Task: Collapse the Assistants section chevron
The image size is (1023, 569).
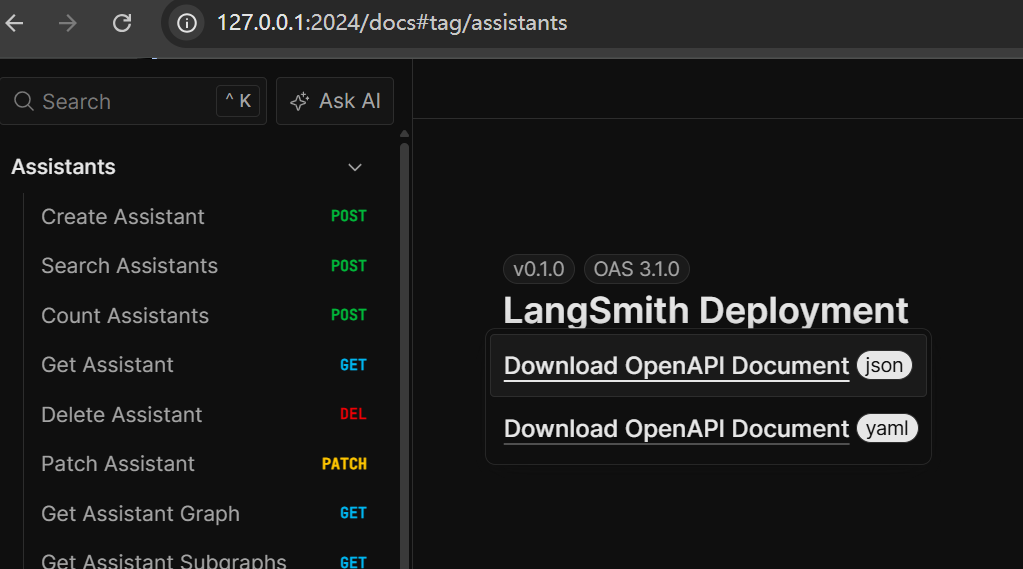Action: (x=355, y=167)
